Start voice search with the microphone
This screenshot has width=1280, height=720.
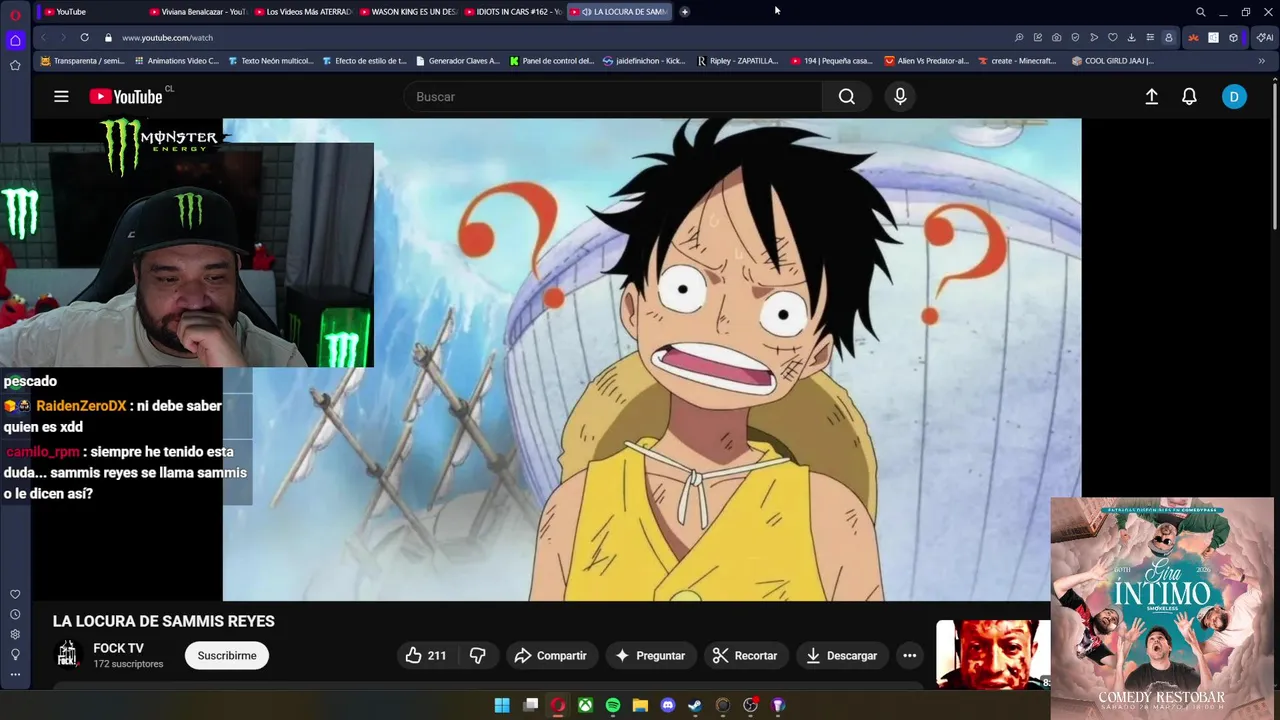900,96
